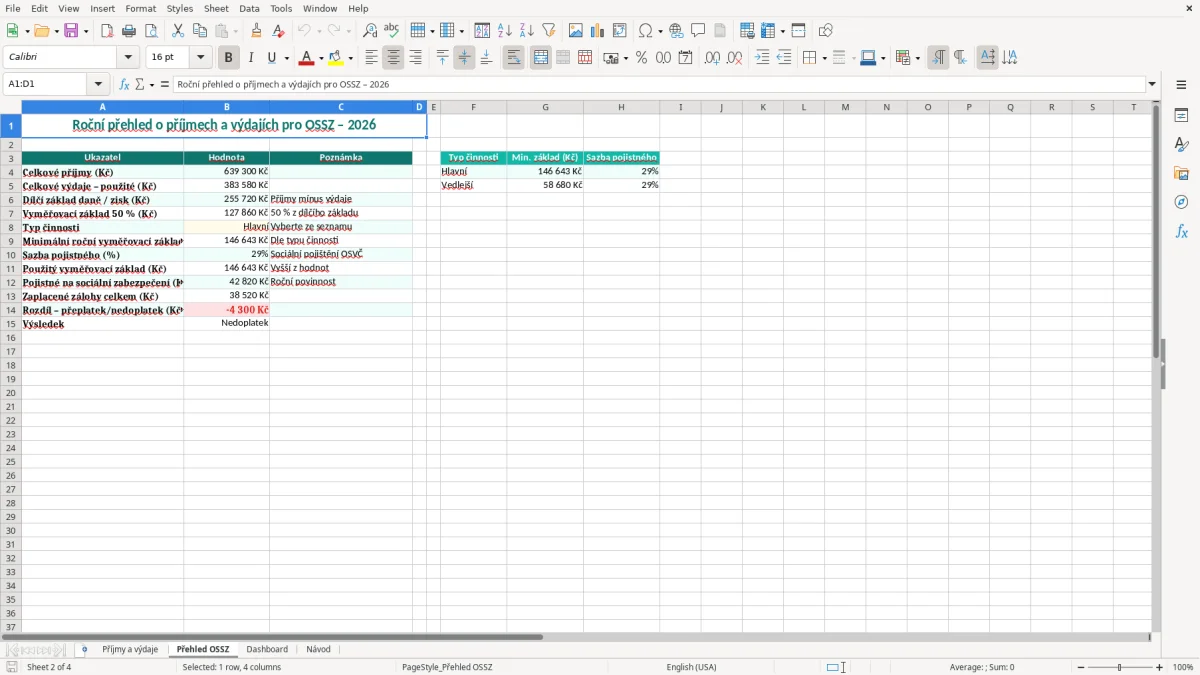The image size is (1200, 675).
Task: Open the Sidebar Functions panel
Action: coord(1181,231)
